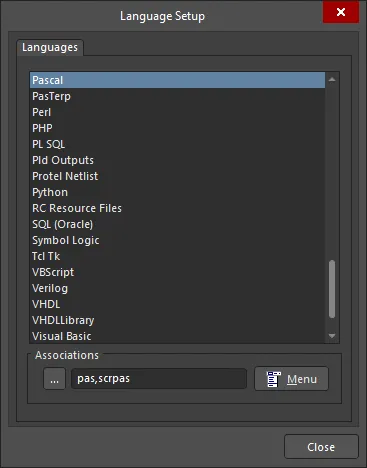Select Verilog in the languages list

coord(177,288)
